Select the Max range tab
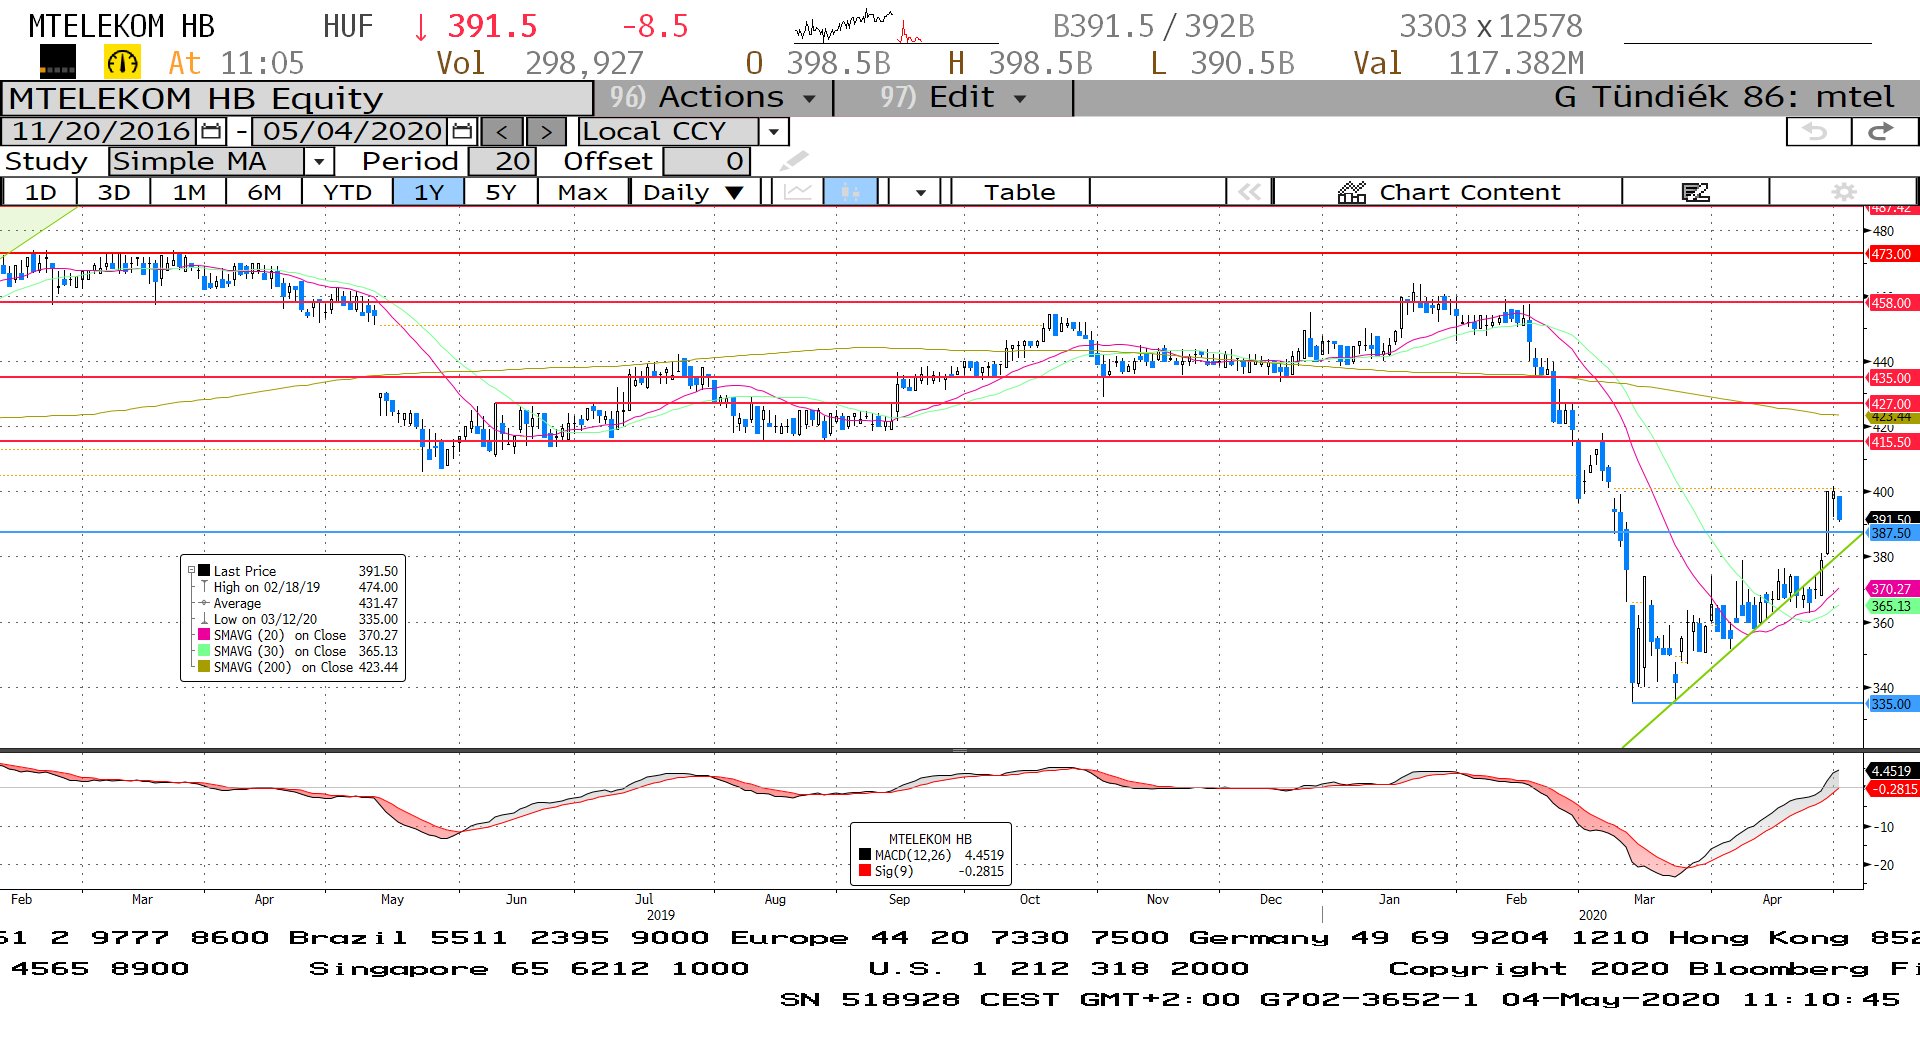The width and height of the screenshot is (1920, 1039). pyautogui.click(x=582, y=191)
